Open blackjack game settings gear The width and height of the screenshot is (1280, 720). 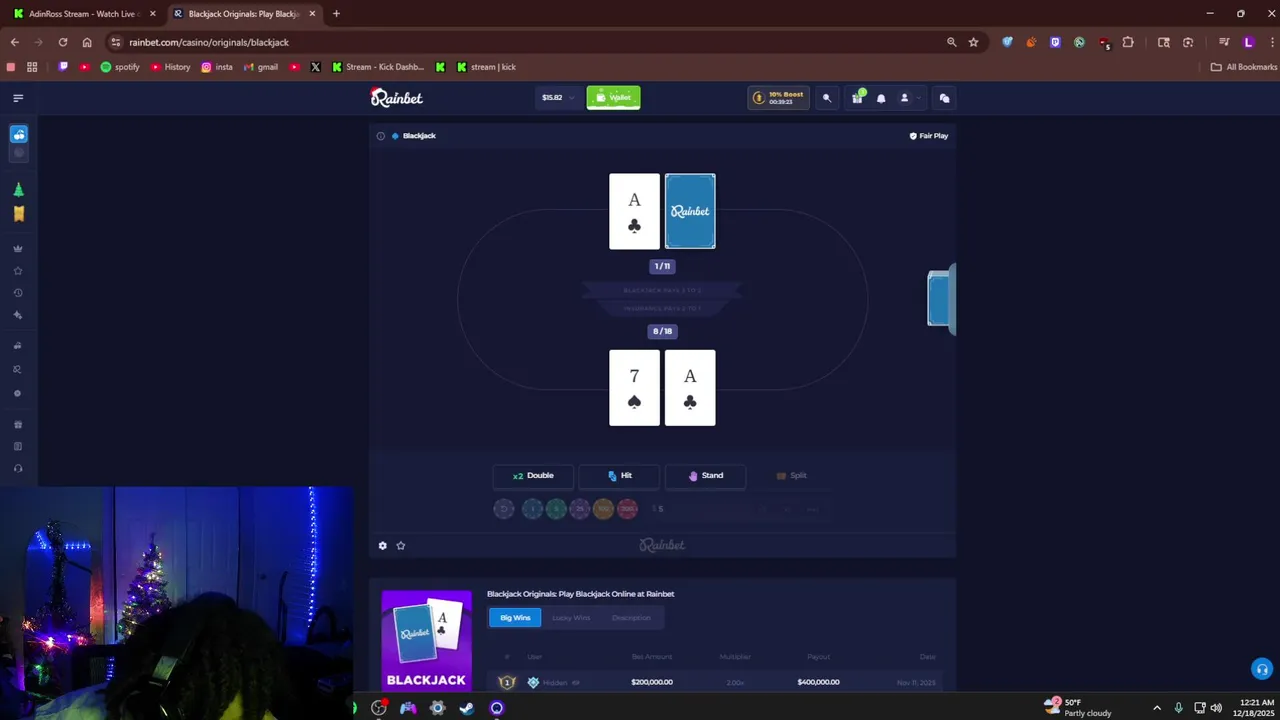383,545
